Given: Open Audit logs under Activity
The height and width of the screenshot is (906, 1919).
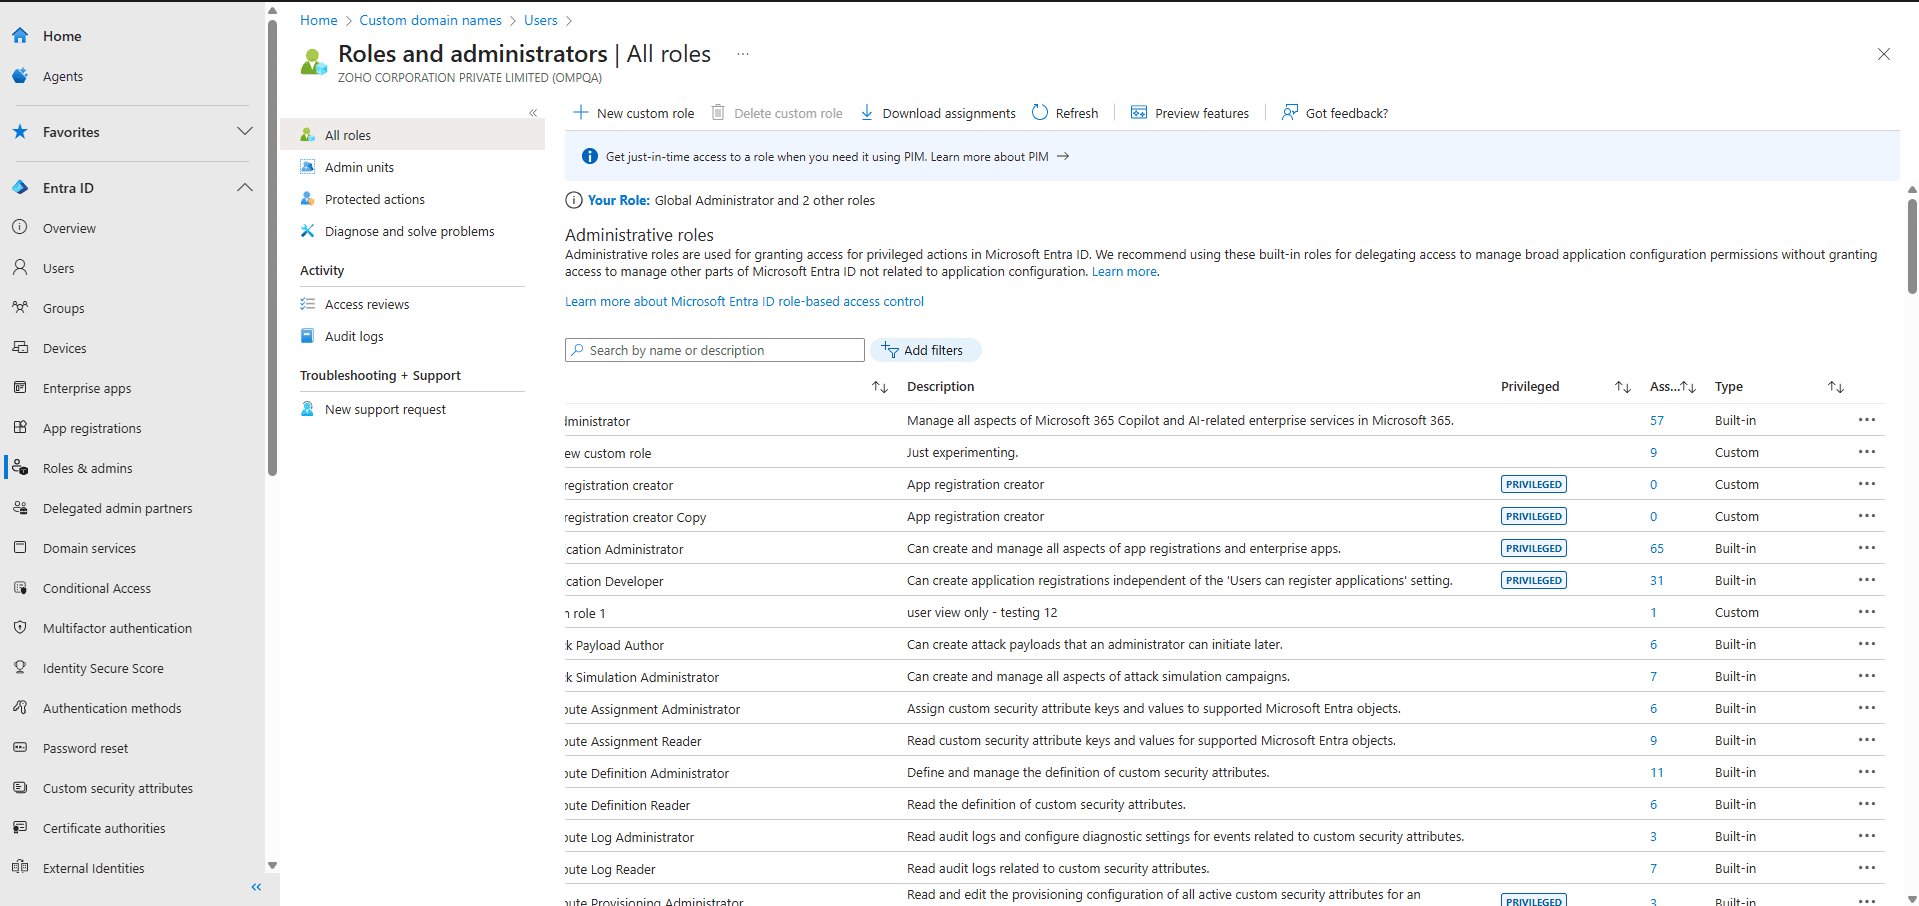Looking at the screenshot, I should (x=353, y=335).
